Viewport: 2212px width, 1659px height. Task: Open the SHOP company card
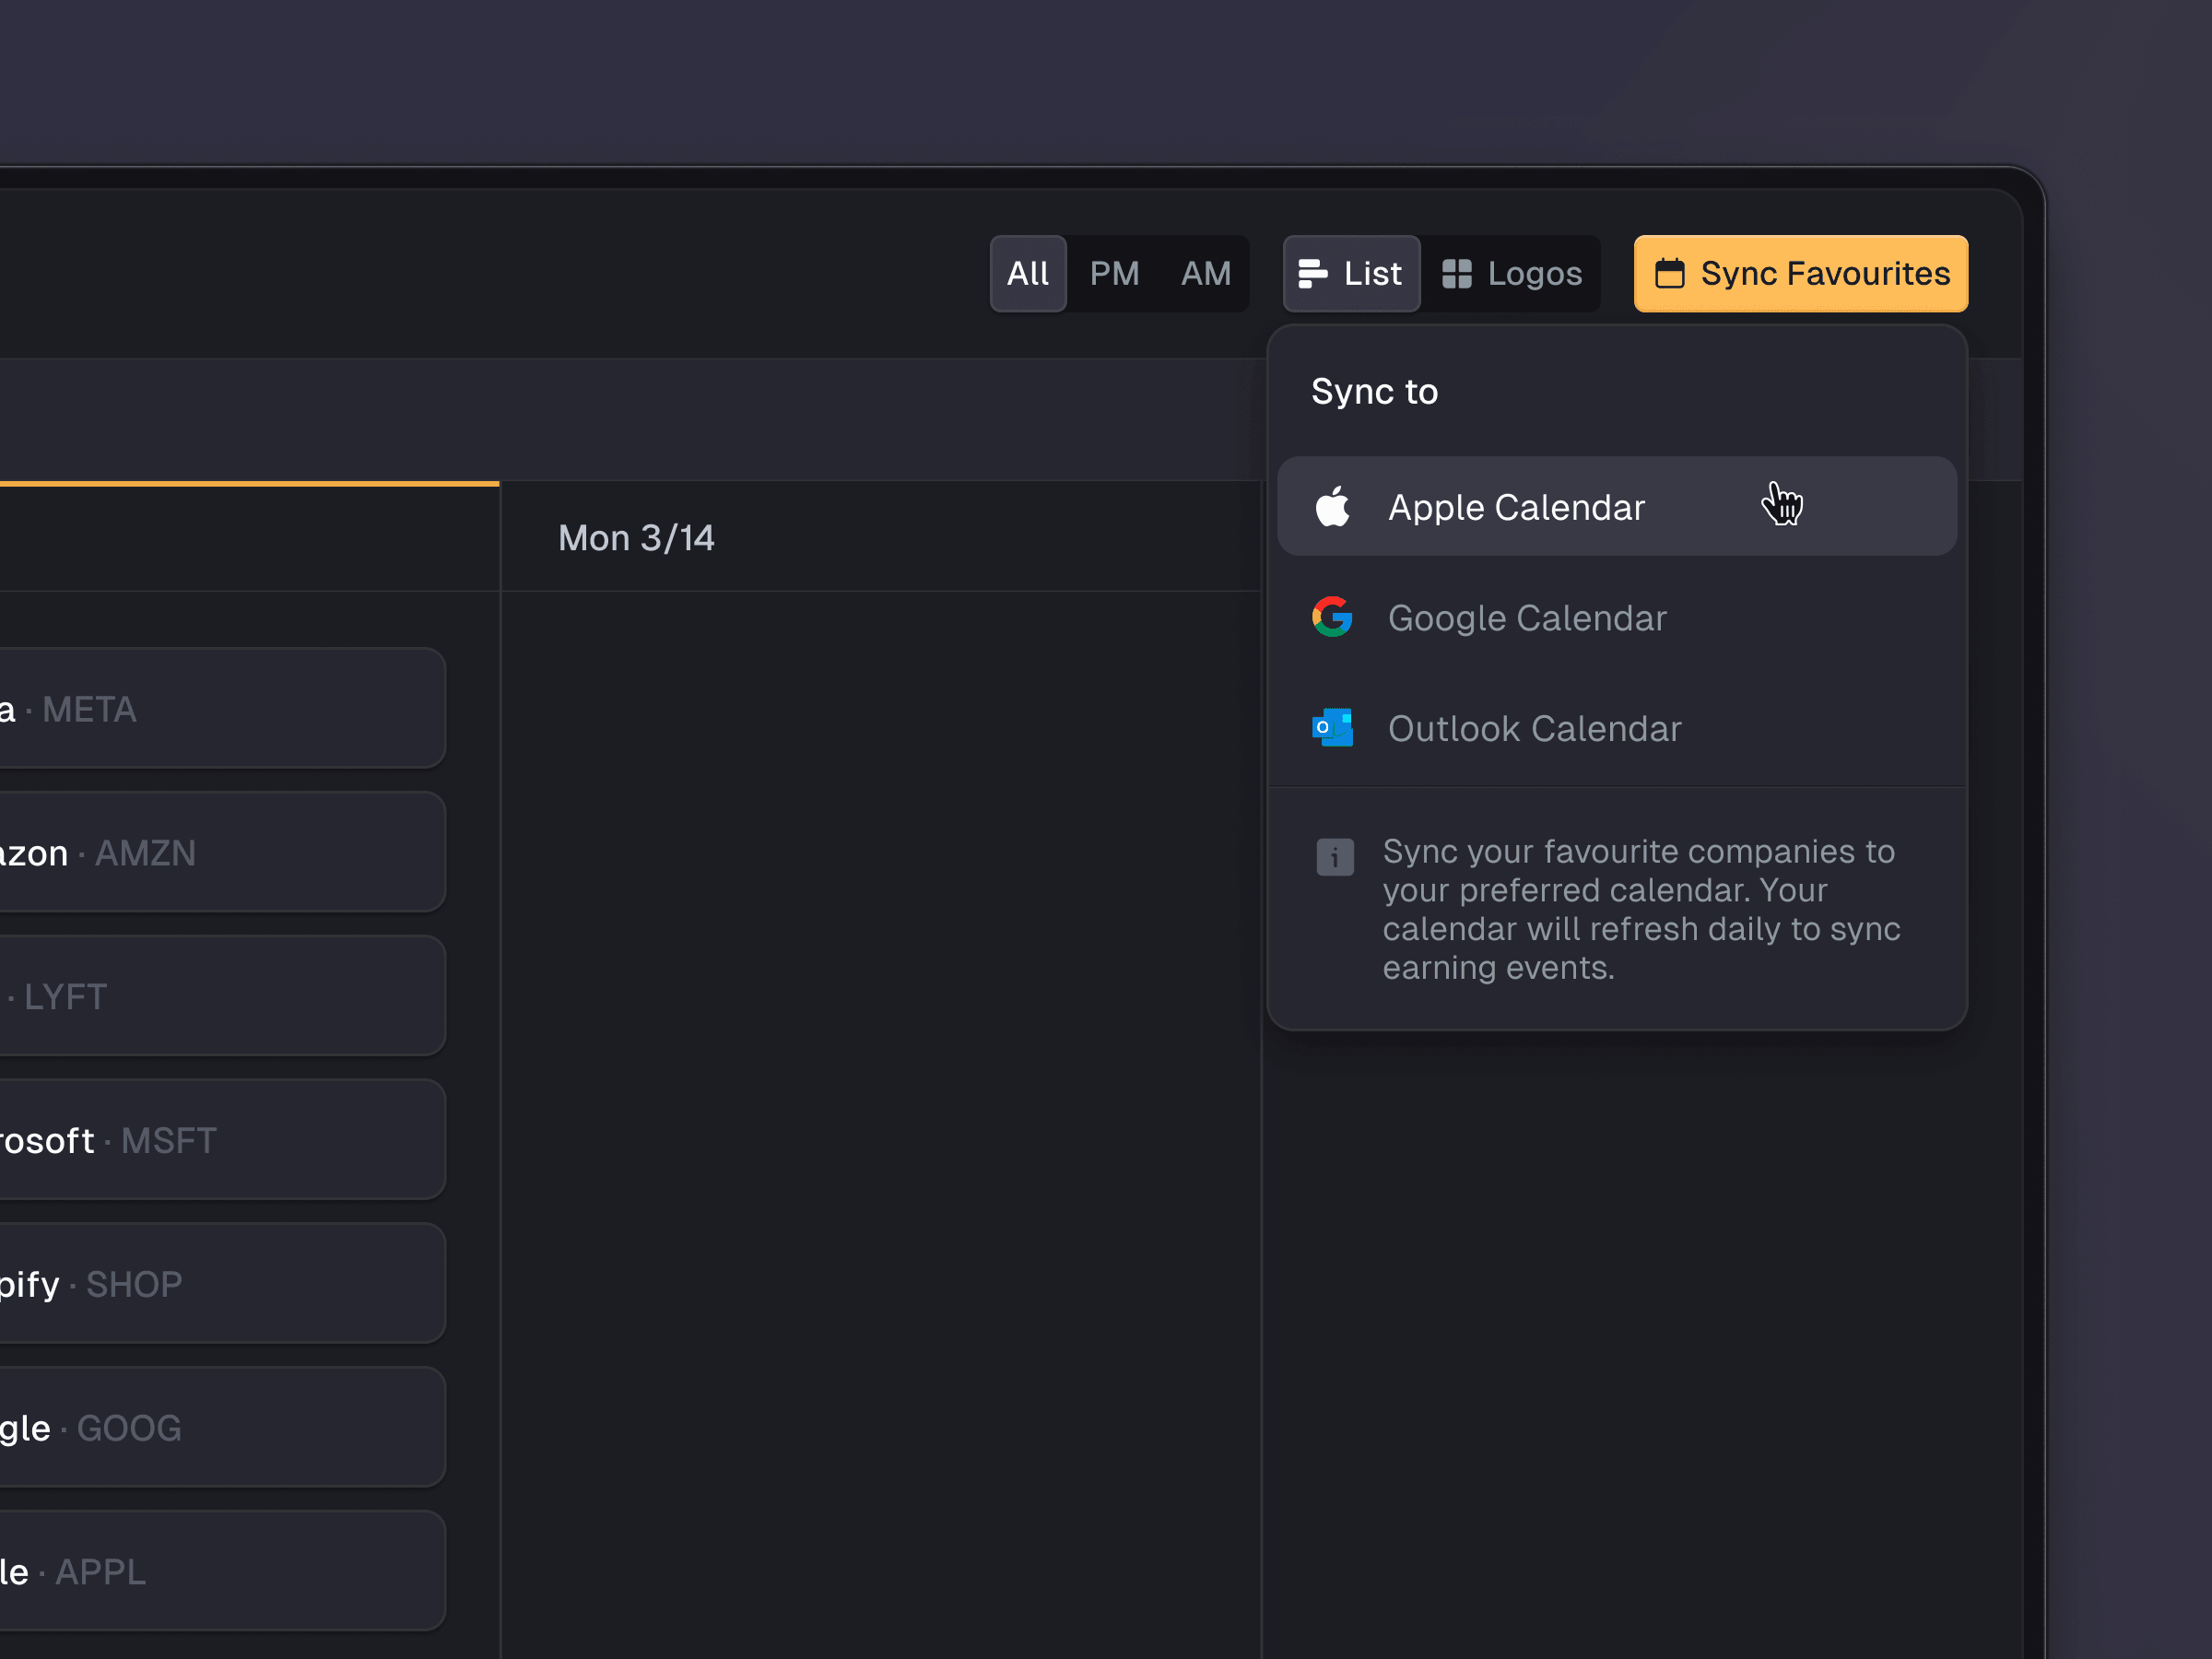pyautogui.click(x=222, y=1283)
